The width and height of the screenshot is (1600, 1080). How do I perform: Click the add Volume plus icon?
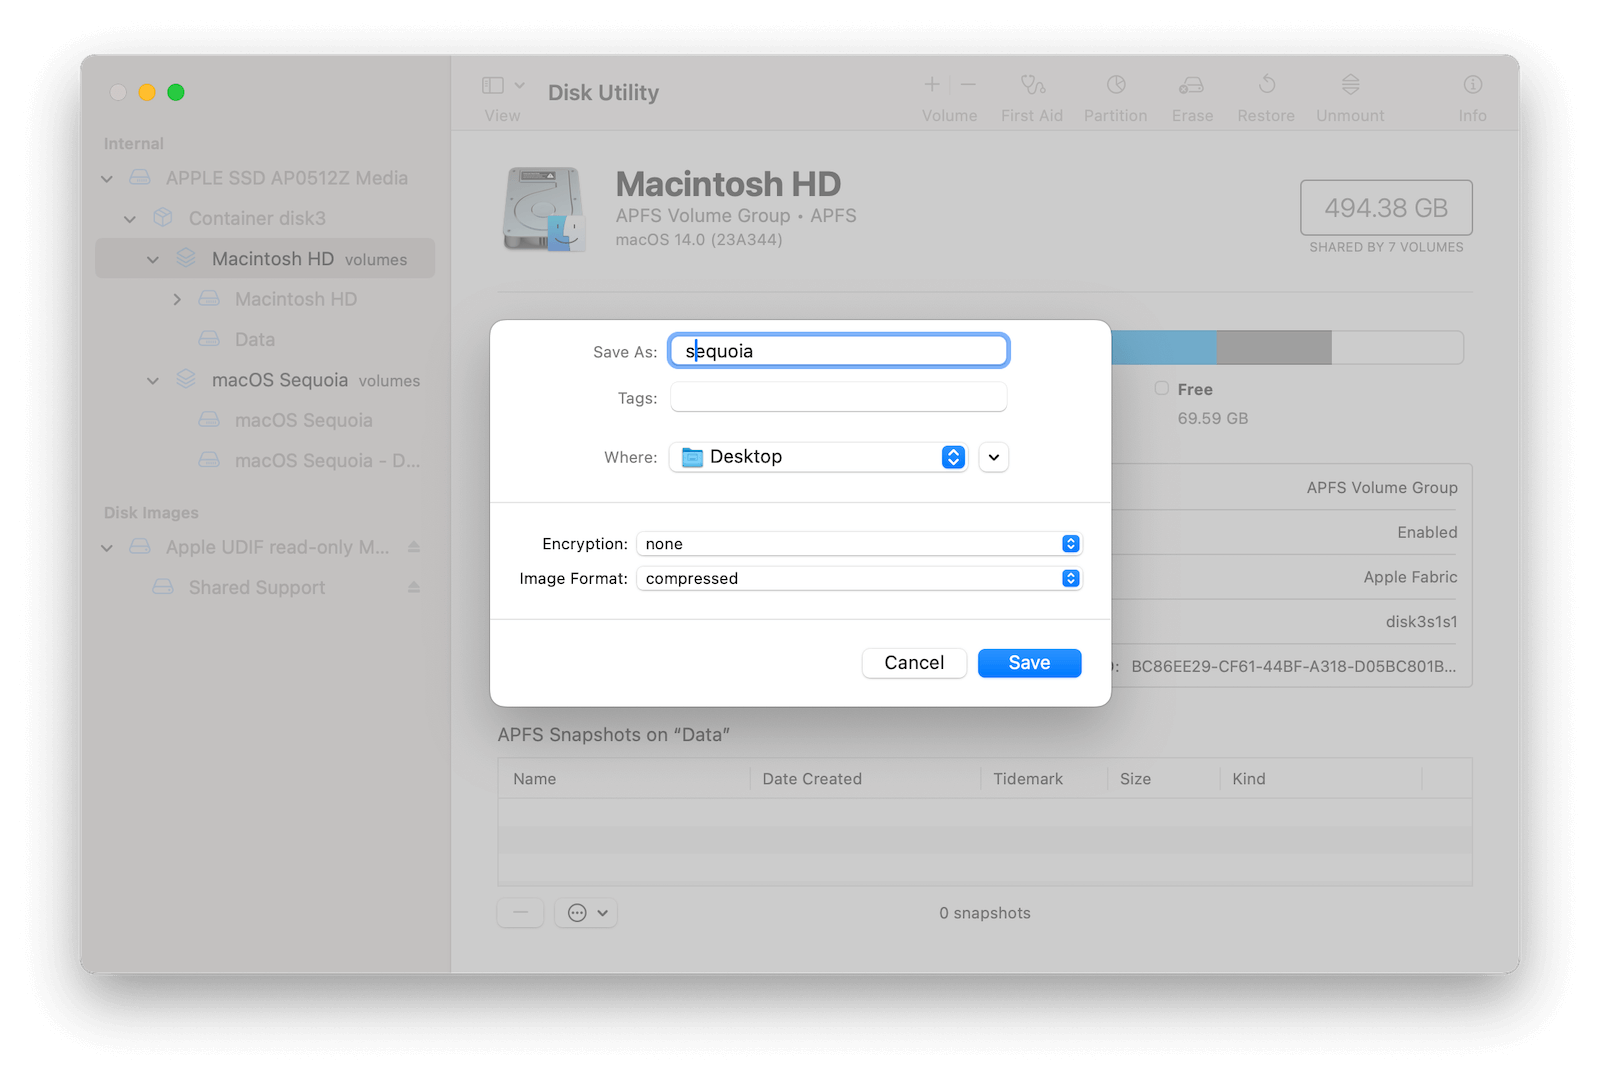[x=931, y=85]
